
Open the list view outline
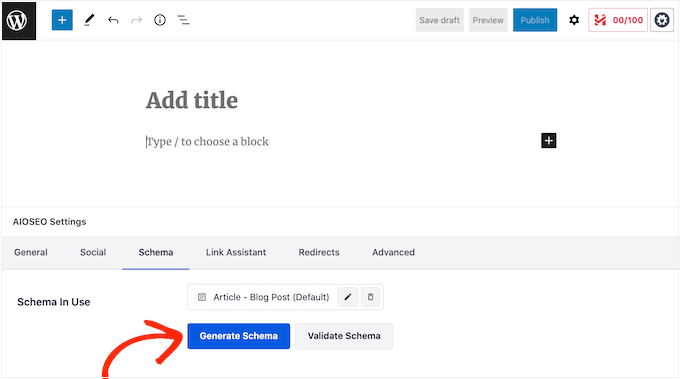pos(183,20)
